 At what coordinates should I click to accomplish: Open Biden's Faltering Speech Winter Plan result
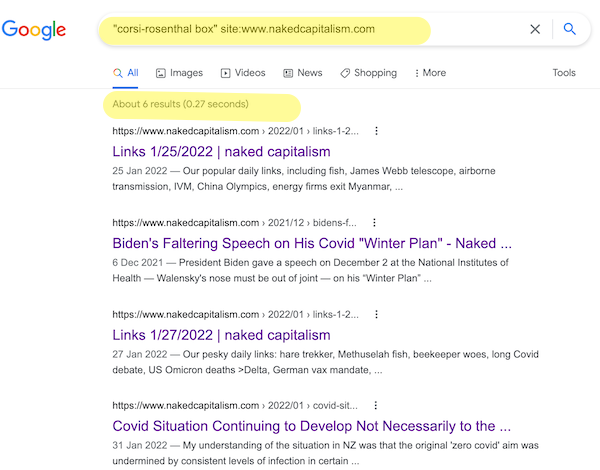[x=312, y=243]
